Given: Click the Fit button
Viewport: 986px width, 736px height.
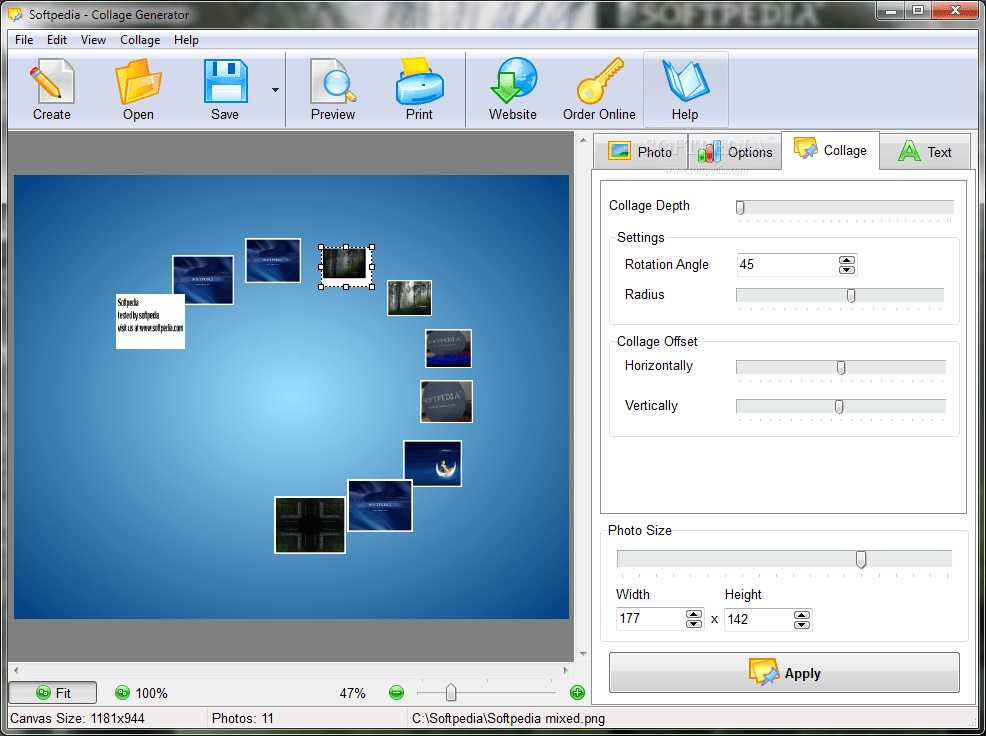Looking at the screenshot, I should click(52, 692).
